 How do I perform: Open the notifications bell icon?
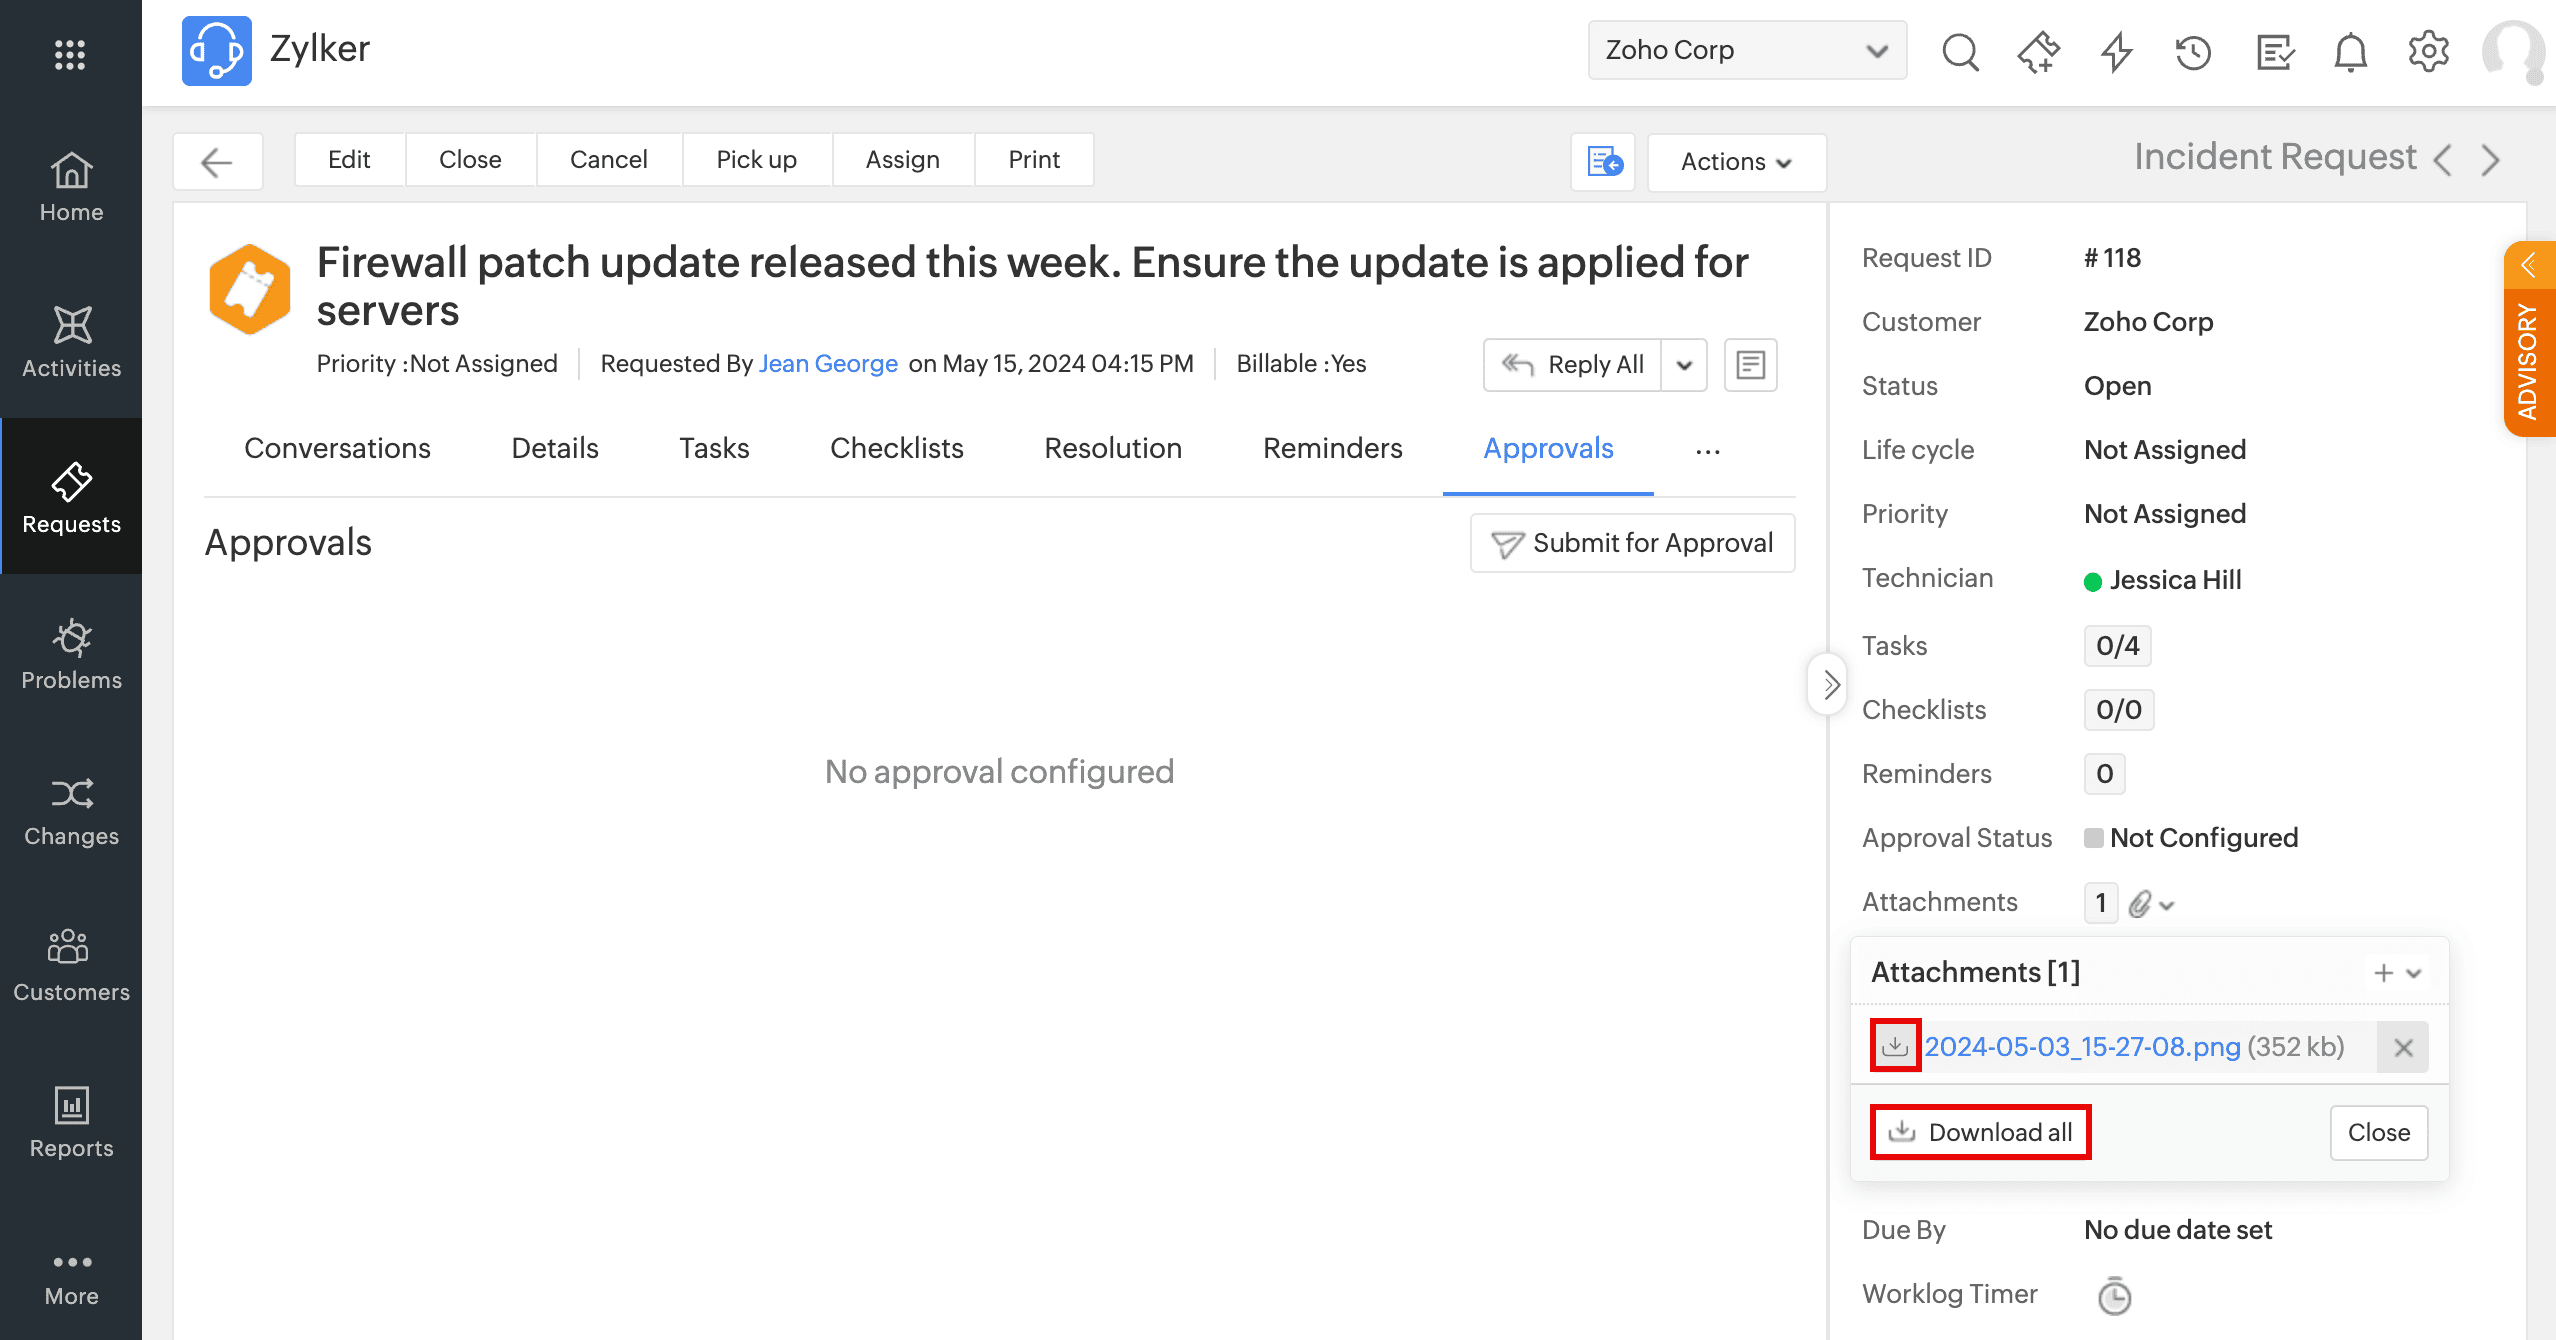point(2350,52)
